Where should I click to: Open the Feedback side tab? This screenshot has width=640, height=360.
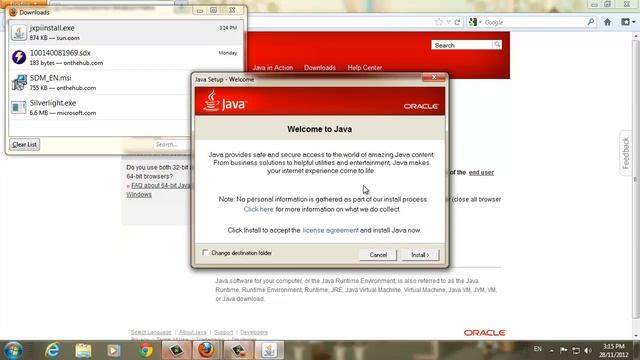click(626, 153)
